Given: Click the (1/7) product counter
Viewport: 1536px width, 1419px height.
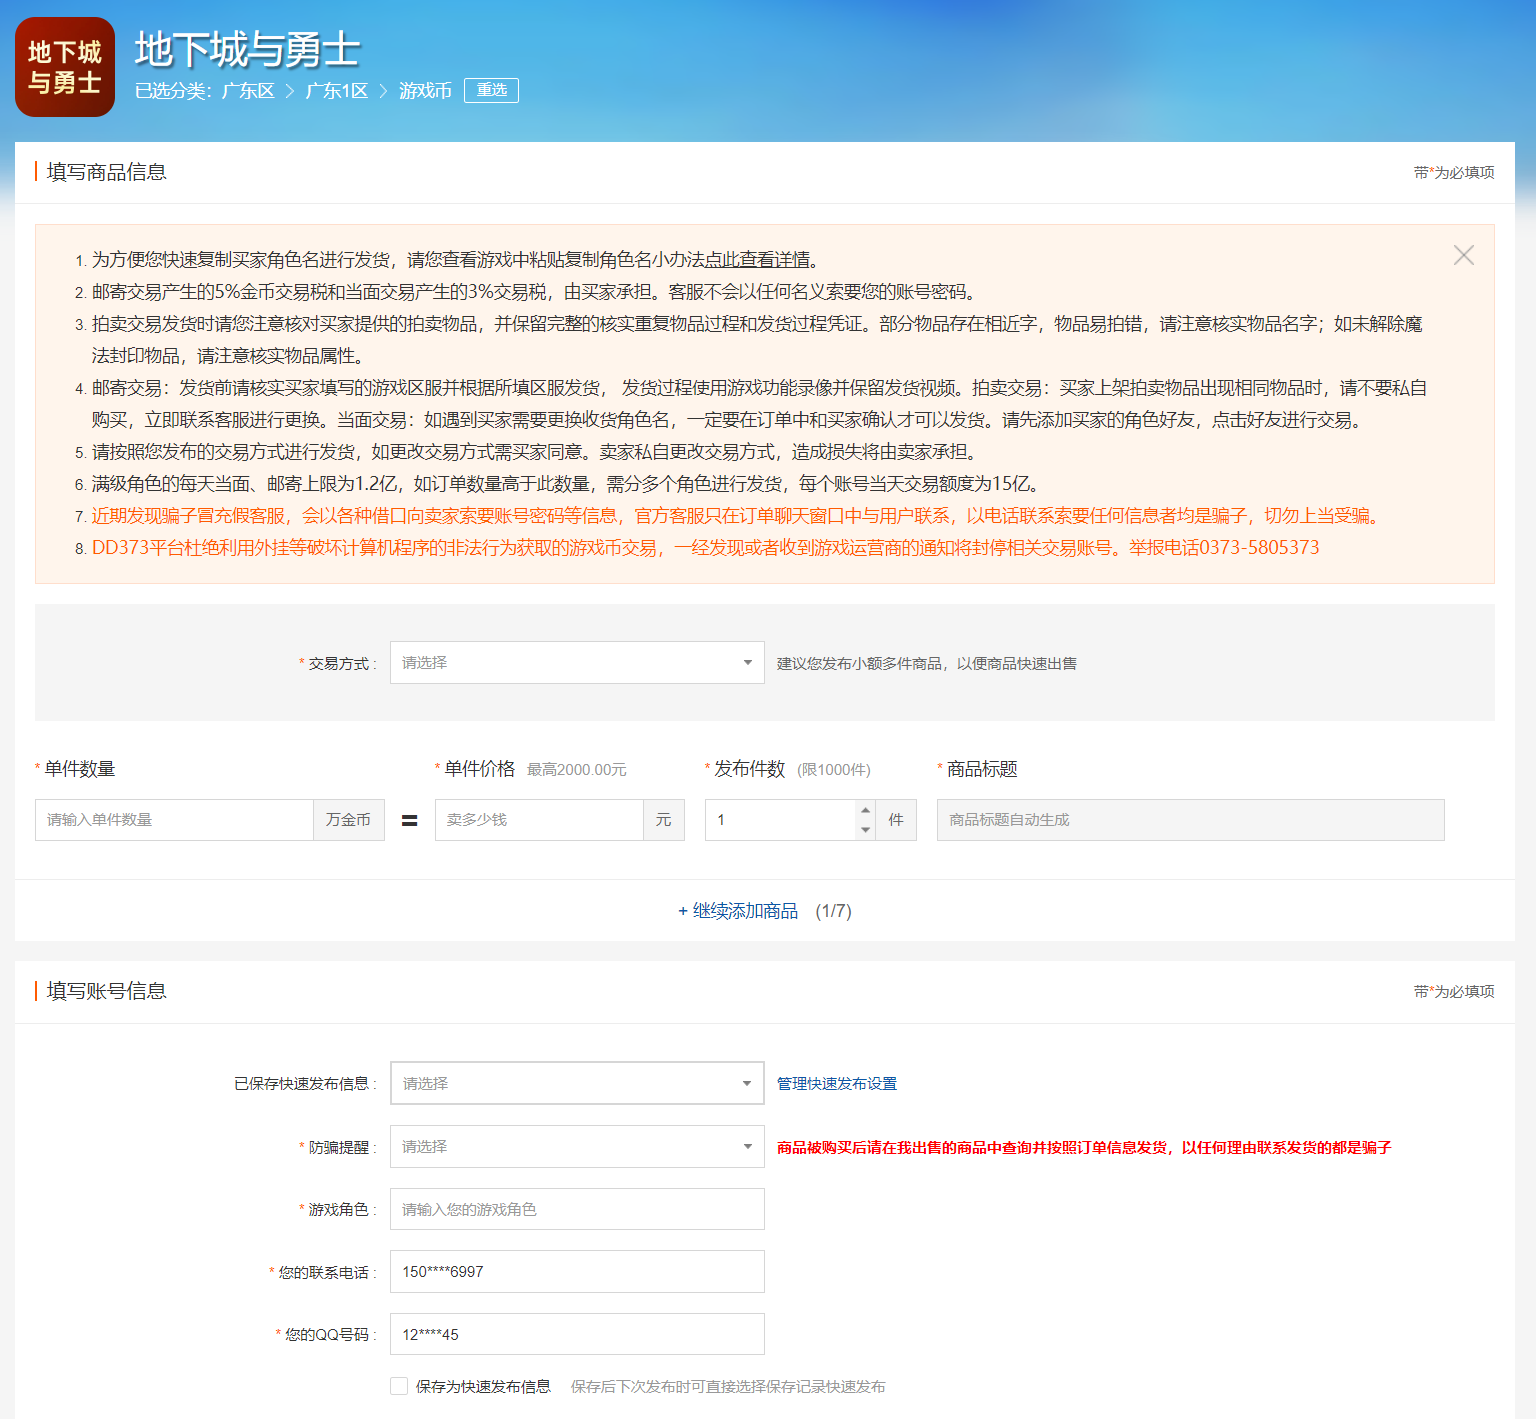Looking at the screenshot, I should coord(833,911).
